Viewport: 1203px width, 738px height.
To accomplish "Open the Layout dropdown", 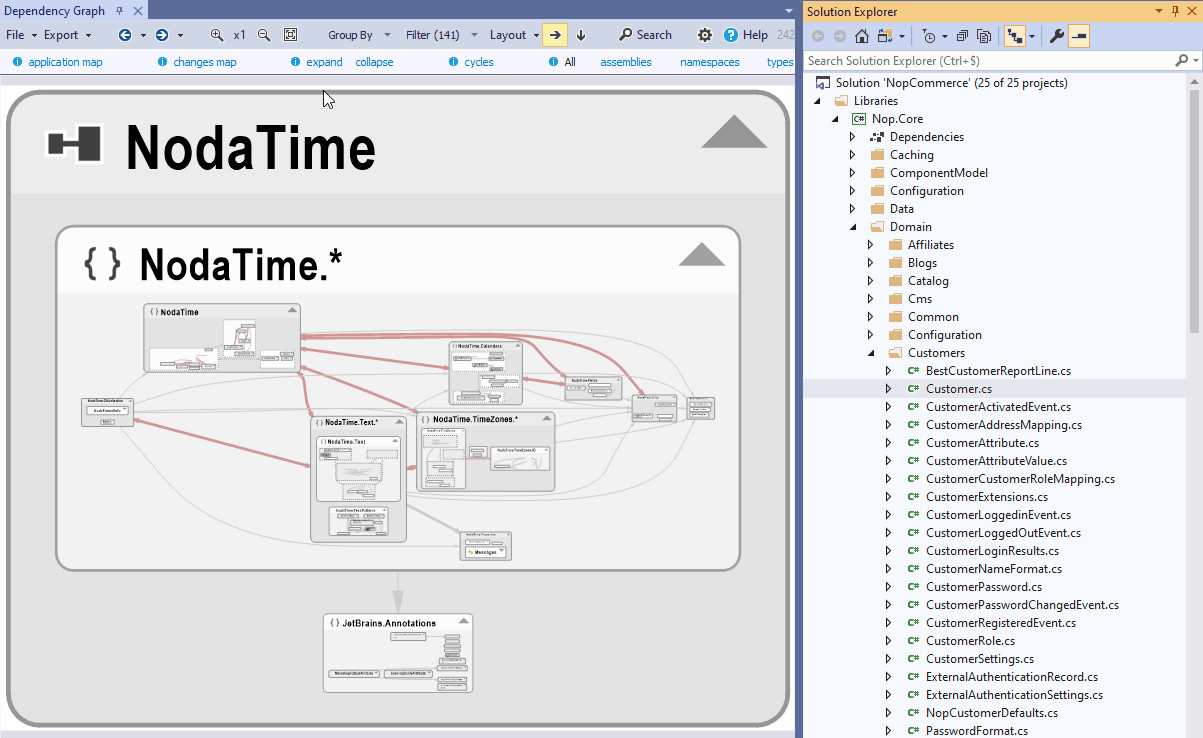I will pos(514,35).
